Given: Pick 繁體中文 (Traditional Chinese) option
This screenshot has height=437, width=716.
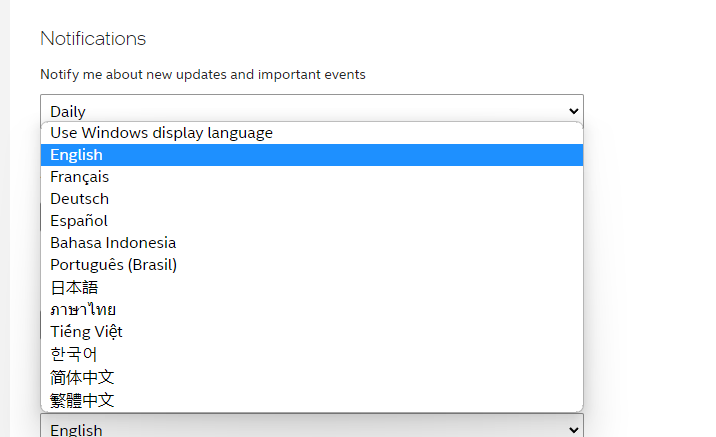Looking at the screenshot, I should (82, 400).
